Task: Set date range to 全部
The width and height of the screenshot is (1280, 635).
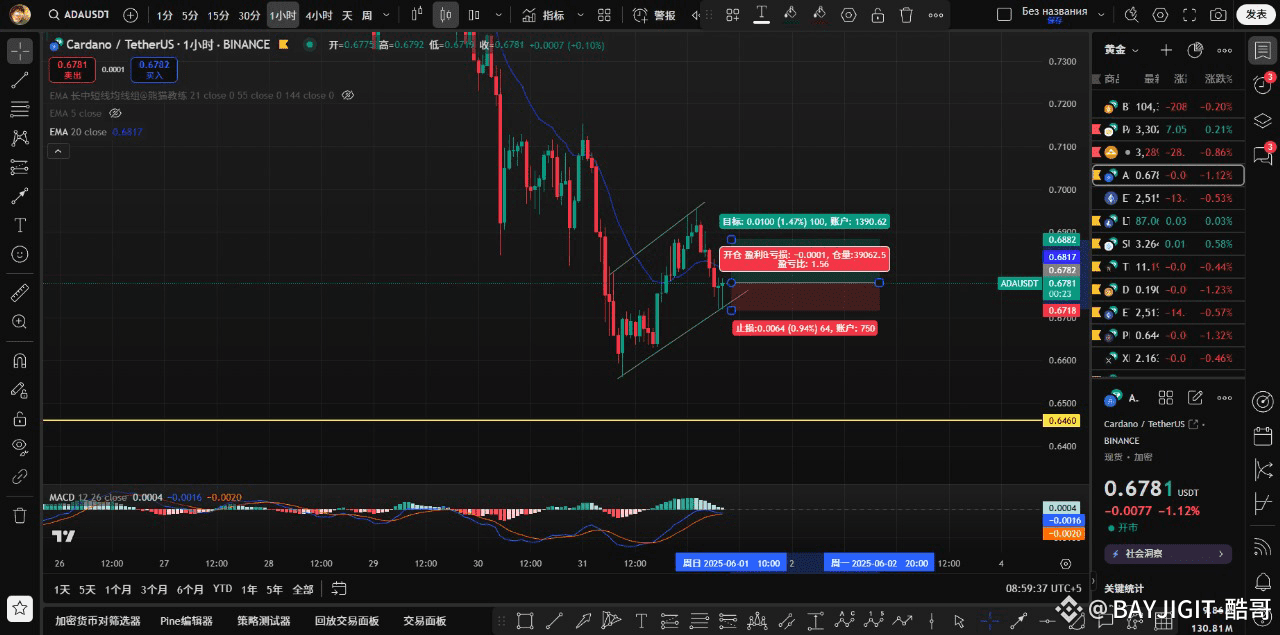Action: [x=303, y=589]
